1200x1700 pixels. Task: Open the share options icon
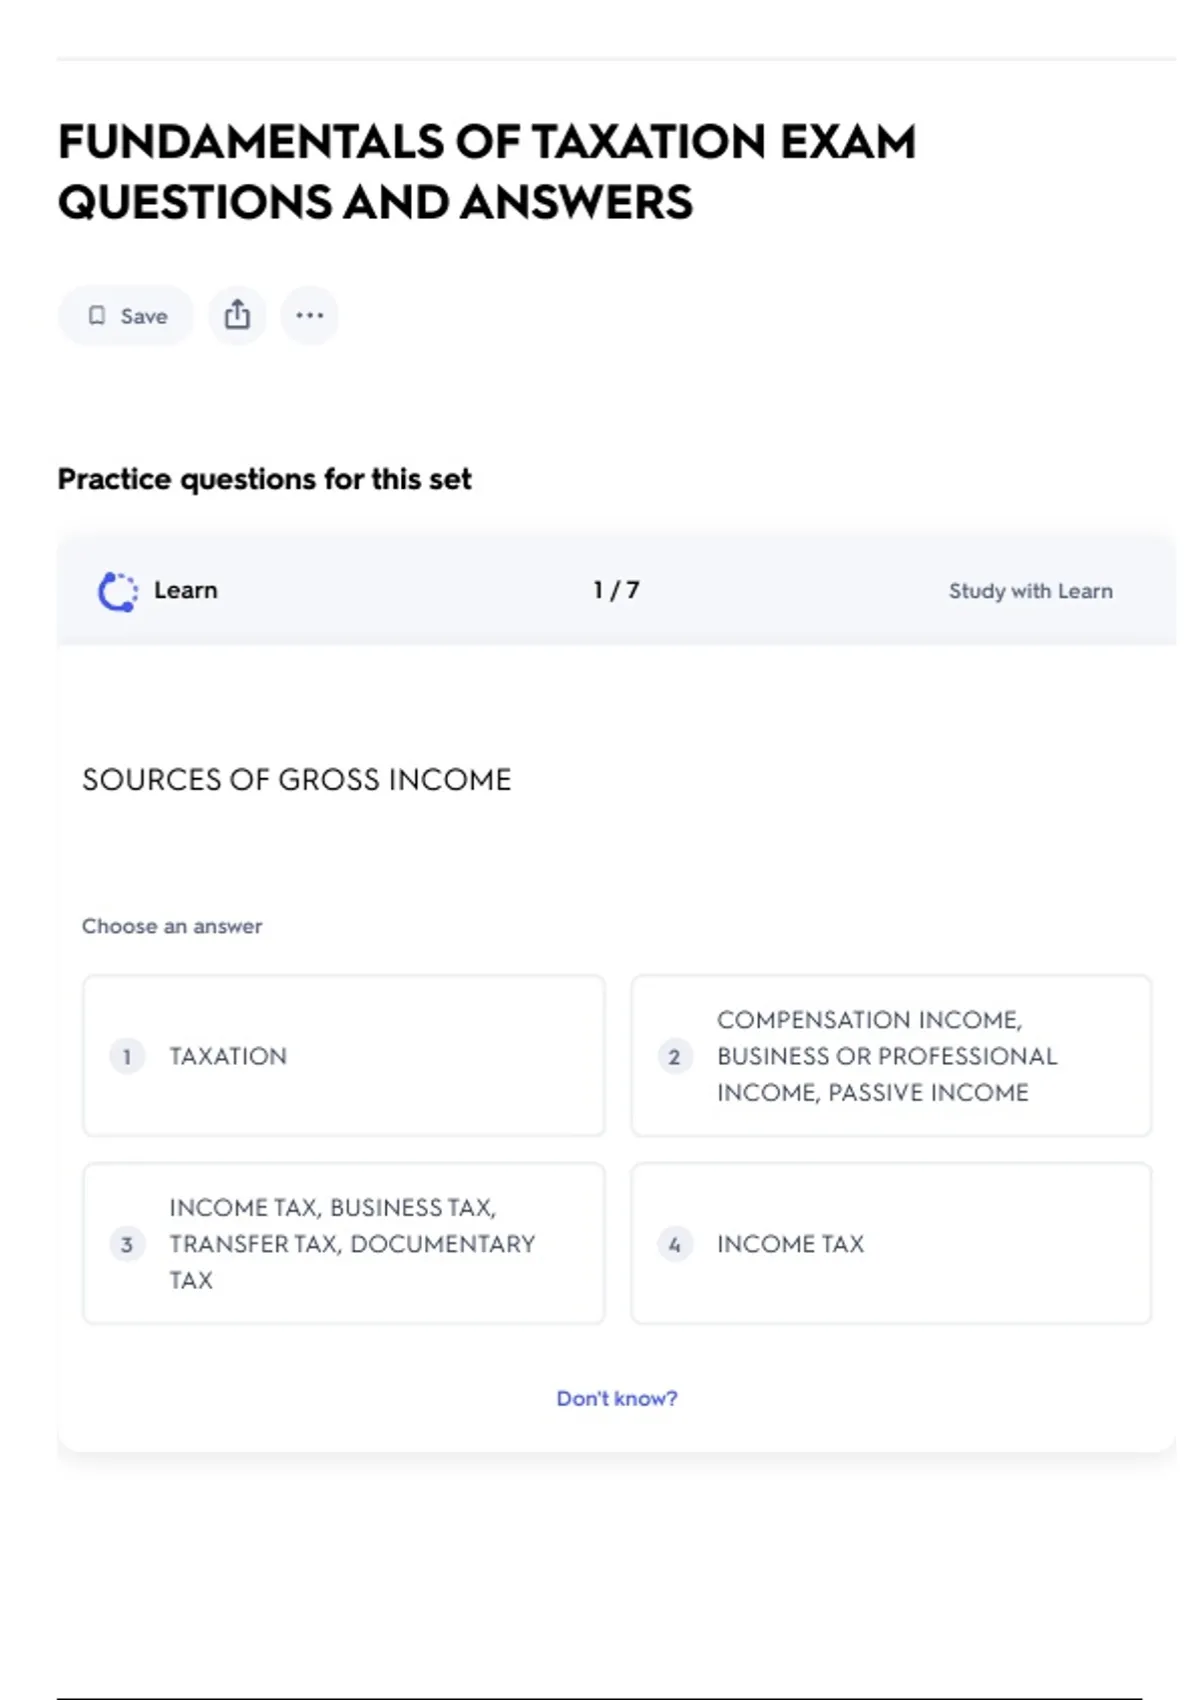click(x=237, y=316)
